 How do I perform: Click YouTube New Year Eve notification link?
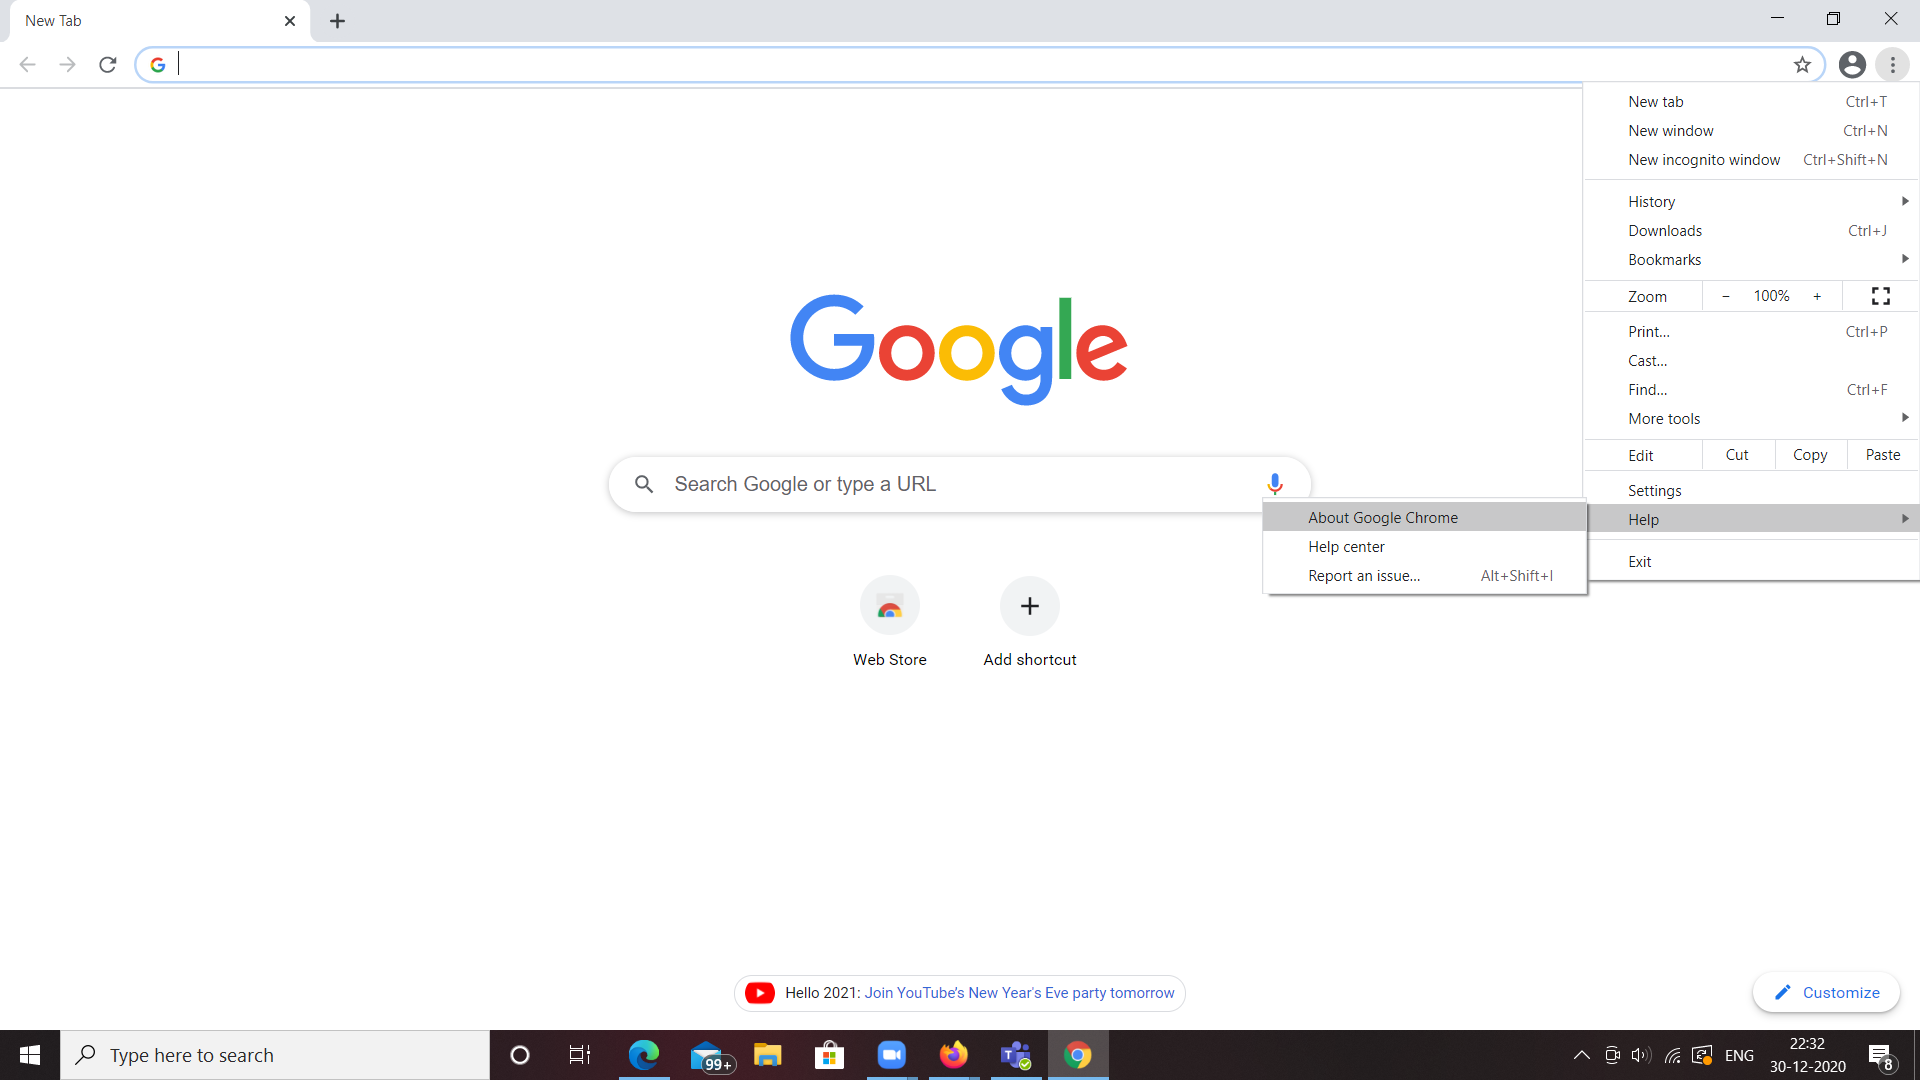pyautogui.click(x=1019, y=992)
